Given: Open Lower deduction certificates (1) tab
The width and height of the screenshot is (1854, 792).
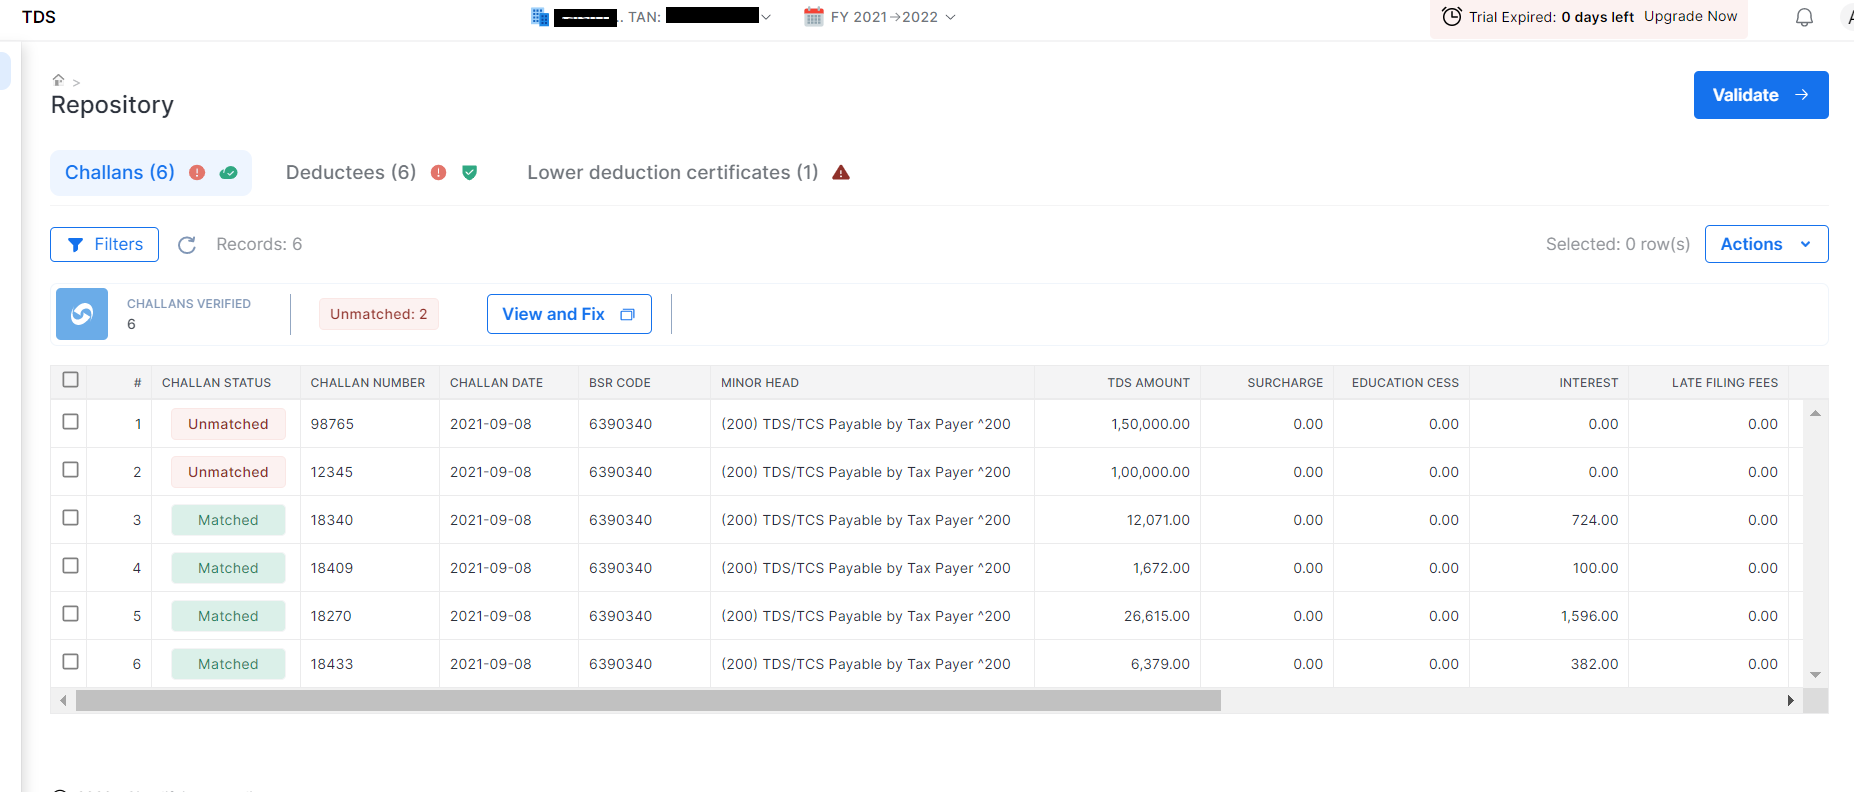Looking at the screenshot, I should [672, 173].
